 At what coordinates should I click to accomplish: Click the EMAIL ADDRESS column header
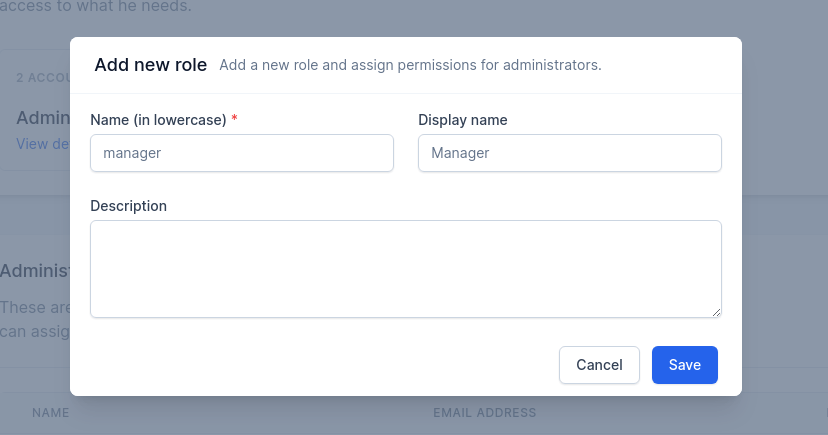tap(485, 412)
